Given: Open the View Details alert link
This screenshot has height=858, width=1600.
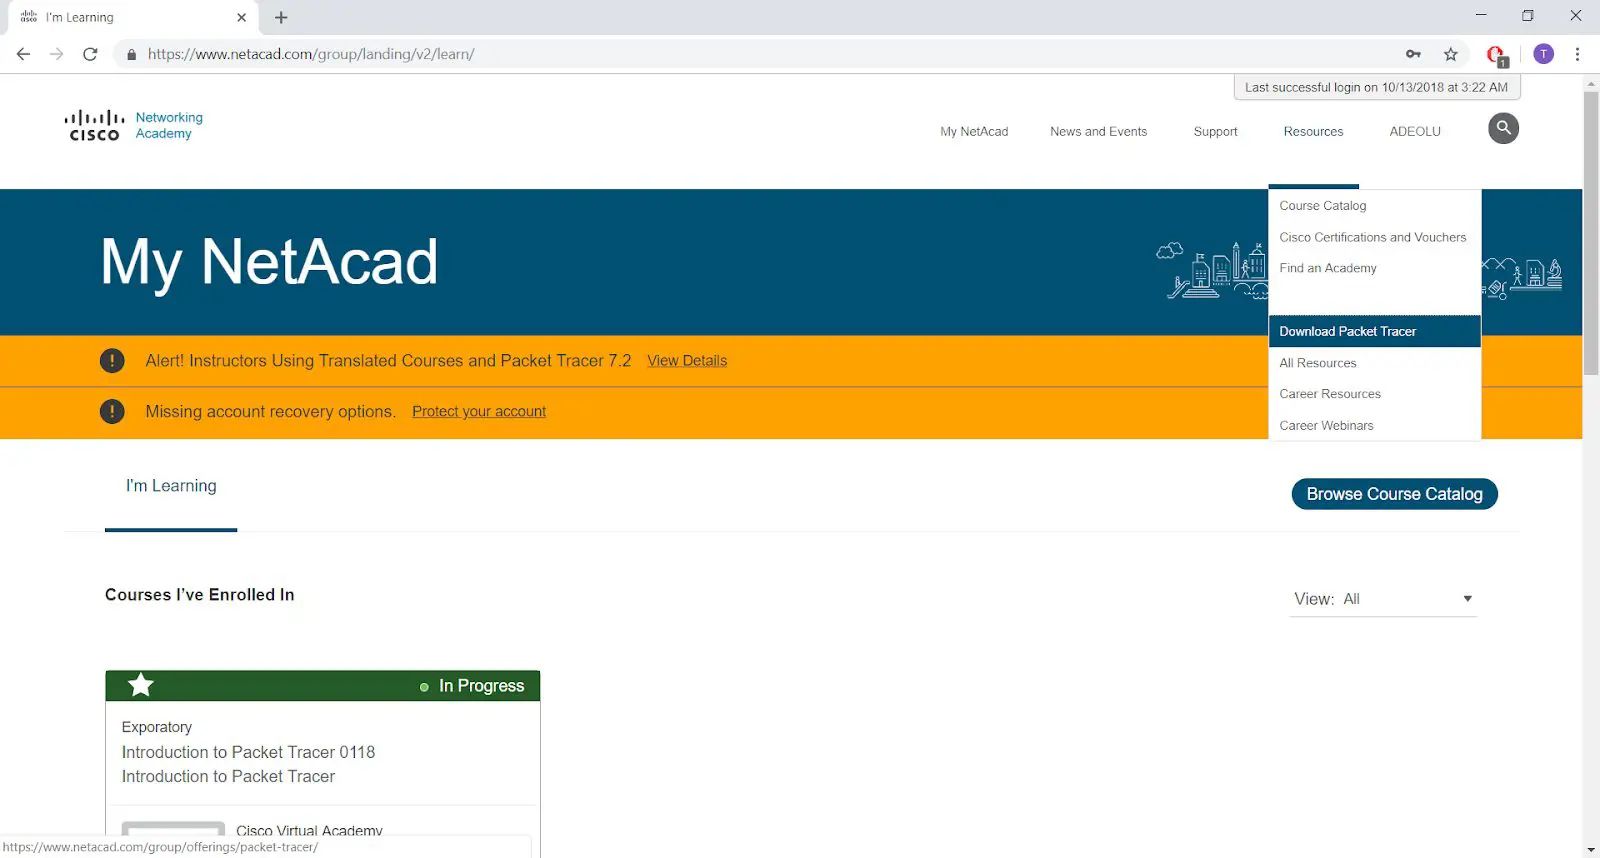Looking at the screenshot, I should 686,361.
